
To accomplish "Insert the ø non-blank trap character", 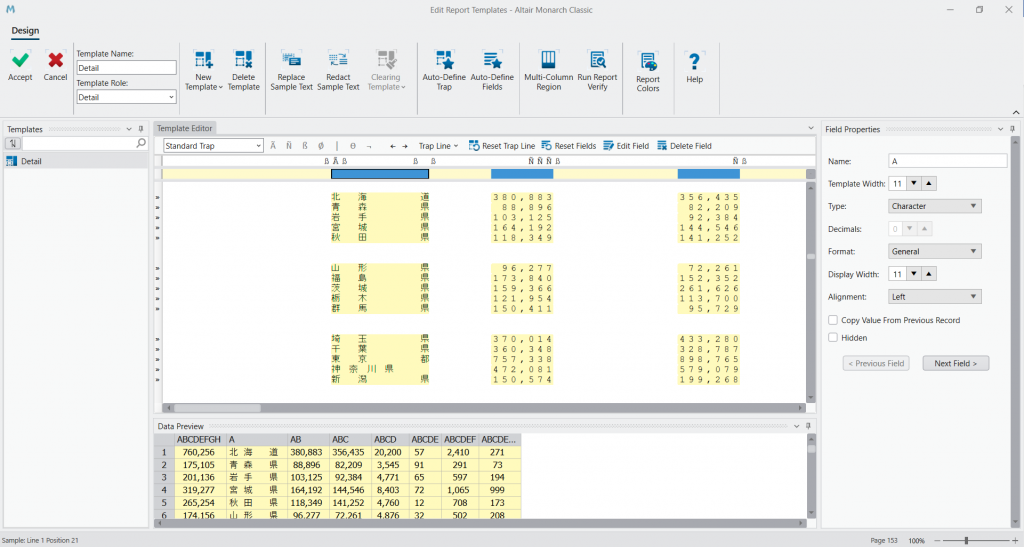I will (x=321, y=146).
